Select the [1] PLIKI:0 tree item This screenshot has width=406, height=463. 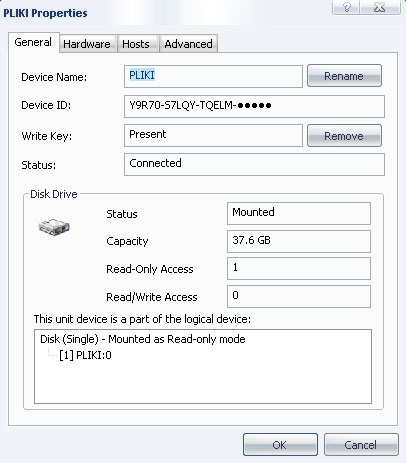(85, 355)
